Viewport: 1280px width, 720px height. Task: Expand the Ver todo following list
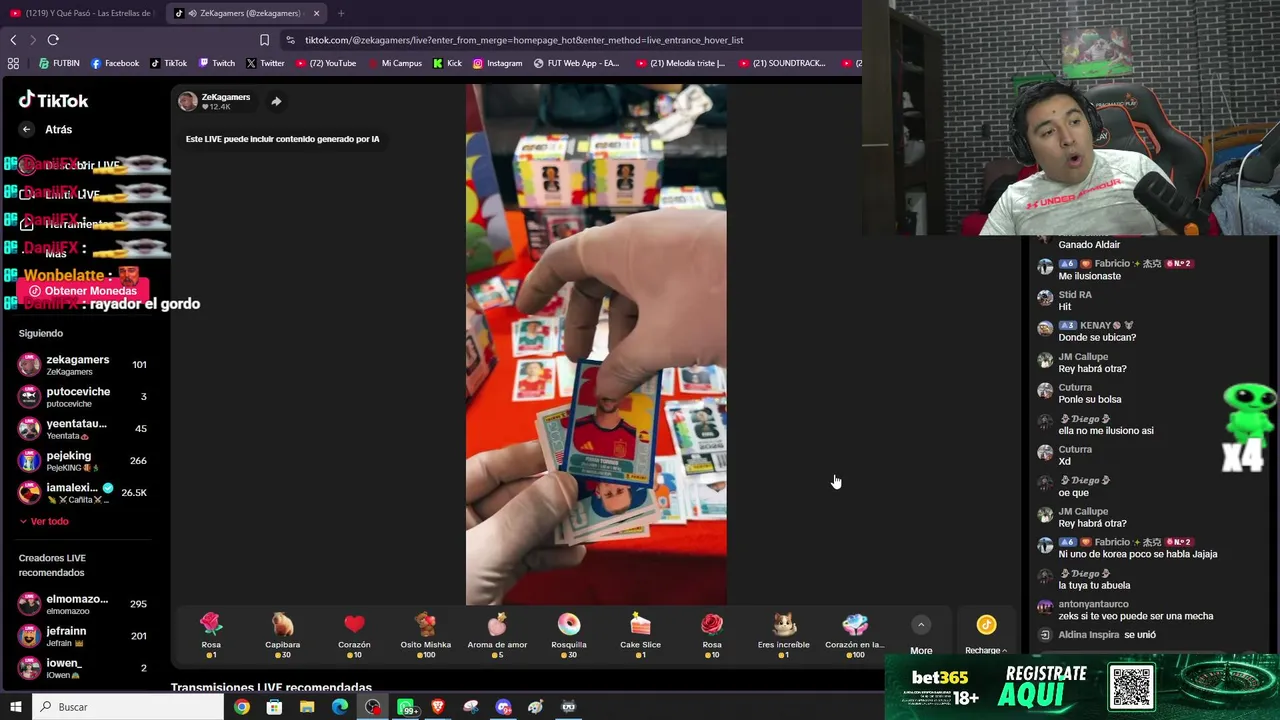[44, 521]
